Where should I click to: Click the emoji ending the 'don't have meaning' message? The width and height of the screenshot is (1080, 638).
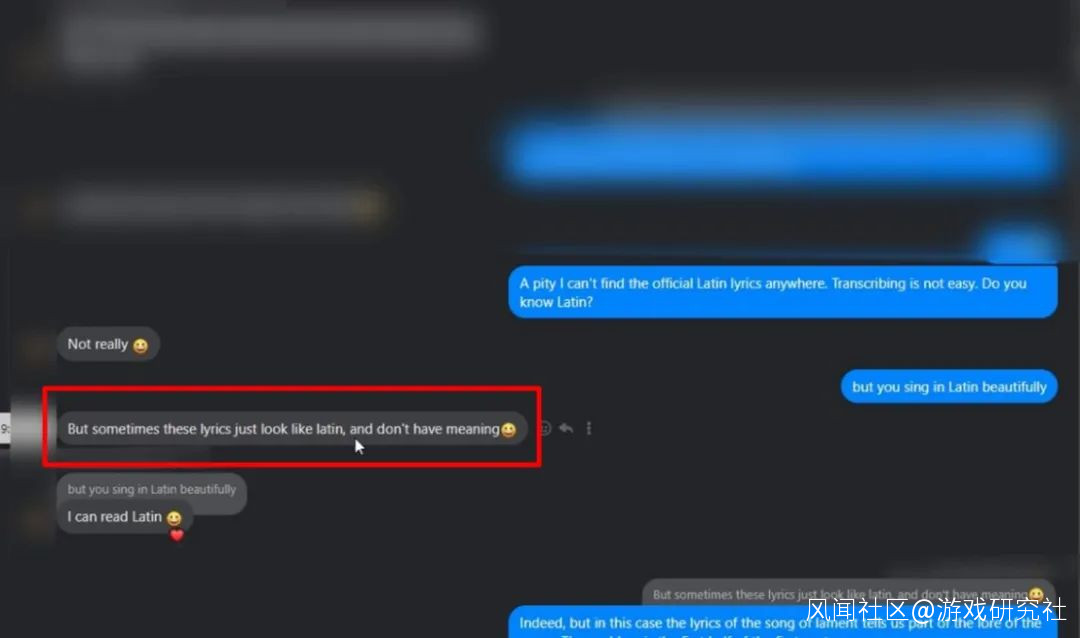[x=508, y=430]
